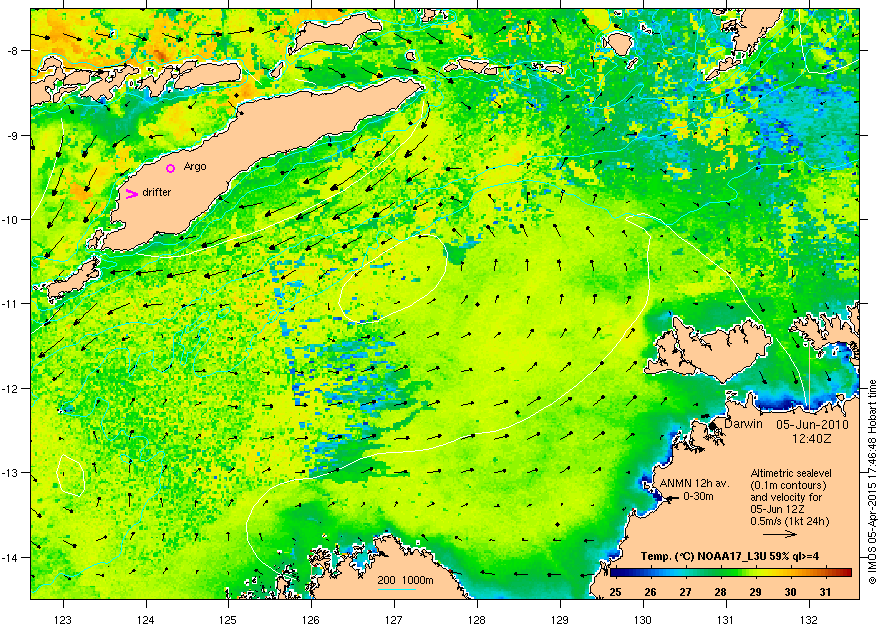Screen dimensions: 880x630
Task: Click the longitude axis label "124"
Action: click(x=146, y=620)
